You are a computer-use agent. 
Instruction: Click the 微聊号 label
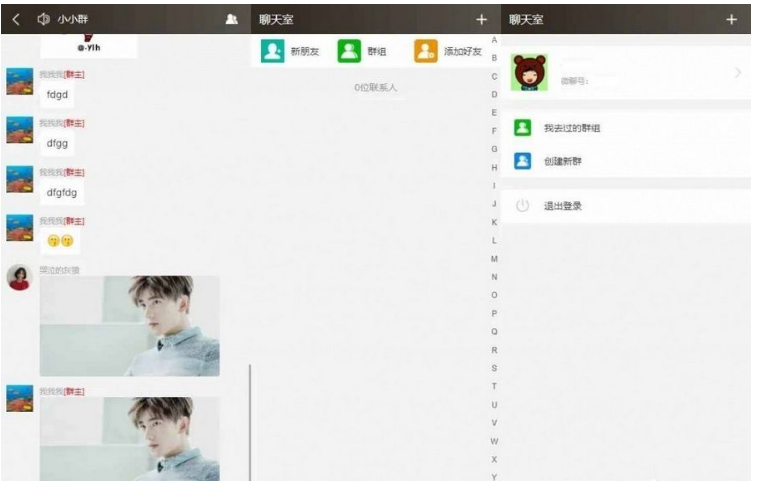click(574, 81)
